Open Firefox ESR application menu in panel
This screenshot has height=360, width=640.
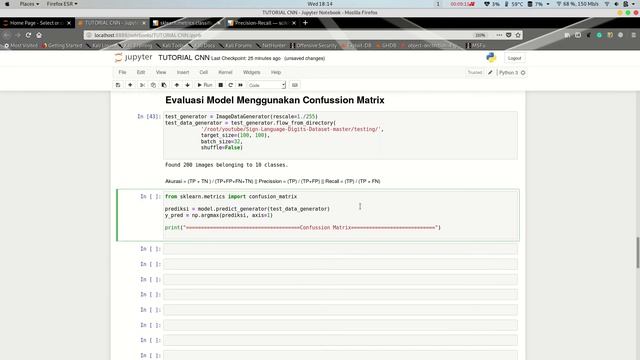62,4
